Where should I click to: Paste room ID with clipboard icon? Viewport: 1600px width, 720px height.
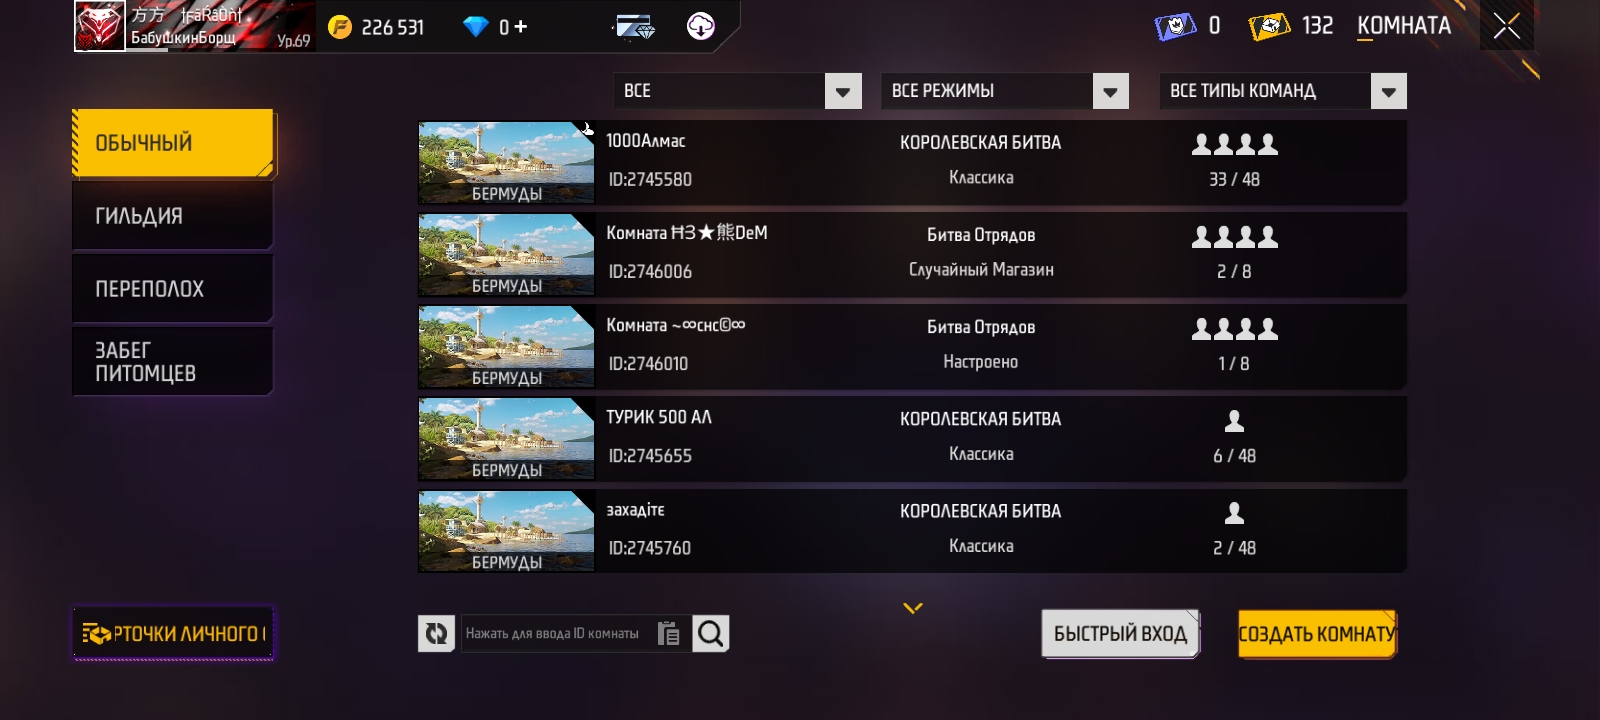[x=669, y=633]
